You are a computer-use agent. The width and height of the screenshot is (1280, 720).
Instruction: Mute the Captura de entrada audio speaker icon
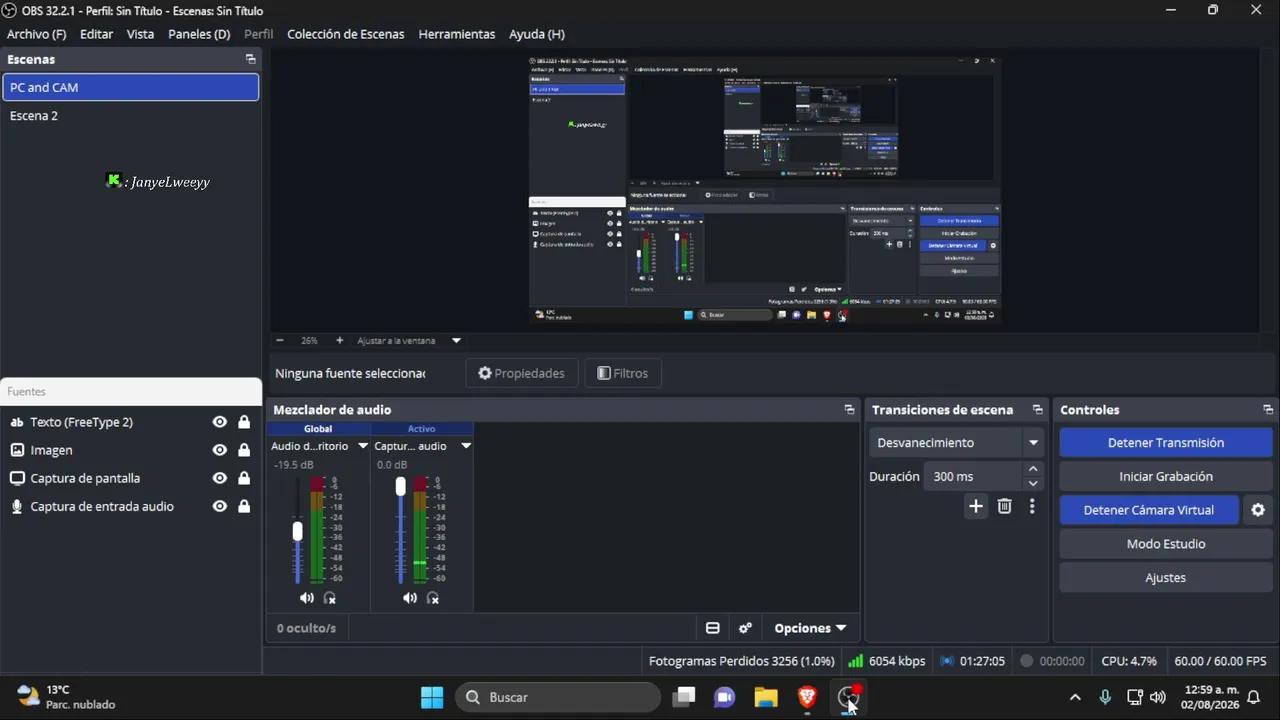point(409,598)
